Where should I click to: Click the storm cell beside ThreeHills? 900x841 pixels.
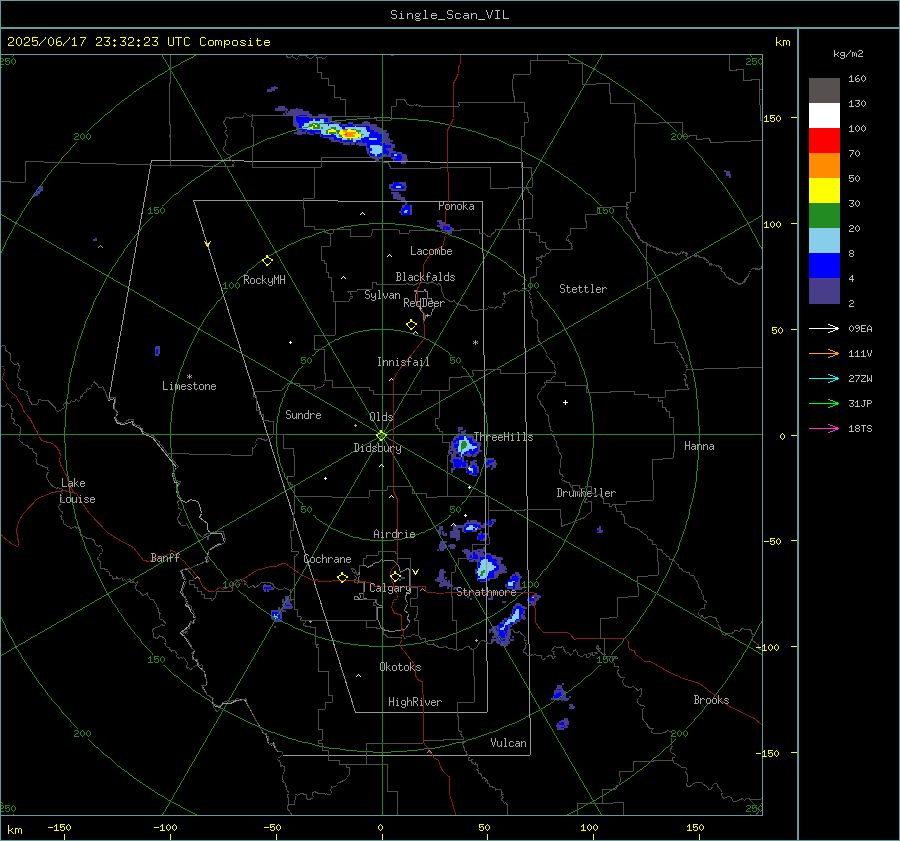(464, 446)
